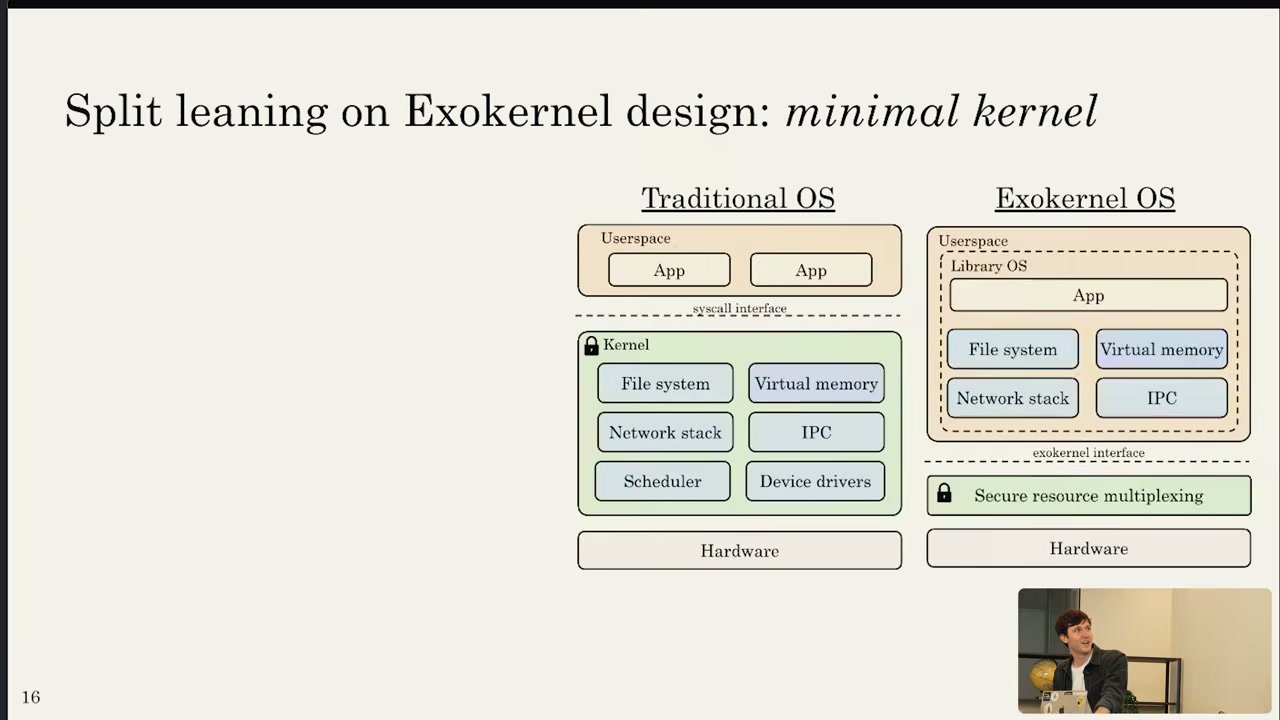The width and height of the screenshot is (1280, 720).
Task: Click the "exokernel interface" label
Action: 1089,453
